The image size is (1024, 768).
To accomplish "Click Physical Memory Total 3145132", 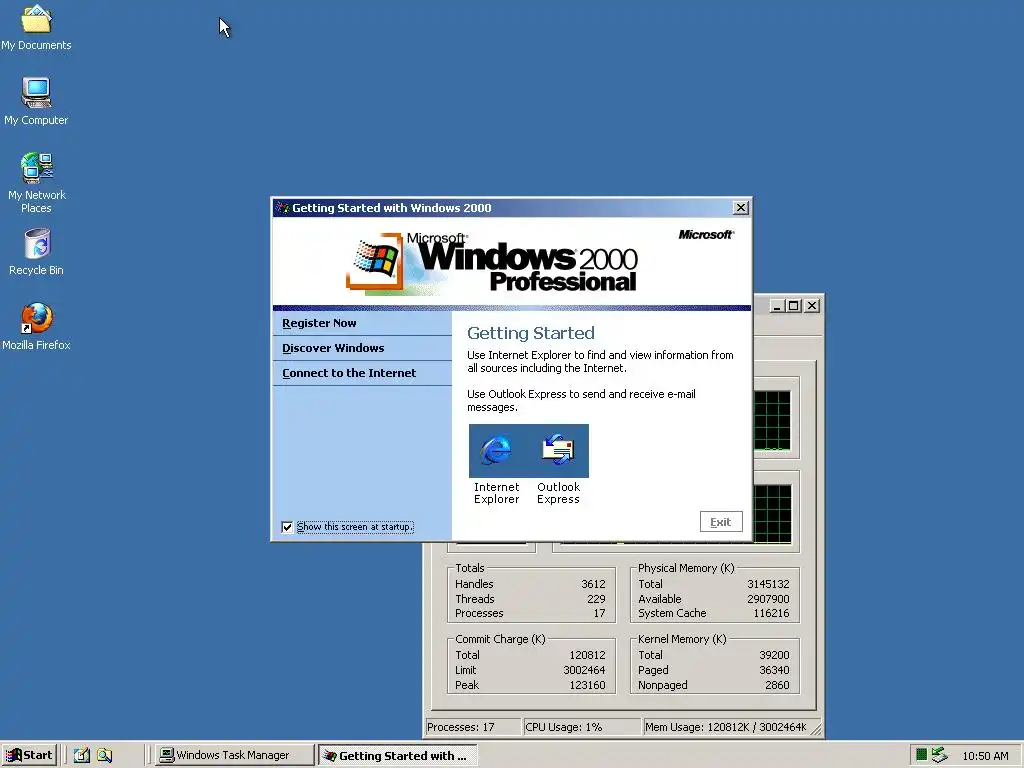I will point(768,584).
